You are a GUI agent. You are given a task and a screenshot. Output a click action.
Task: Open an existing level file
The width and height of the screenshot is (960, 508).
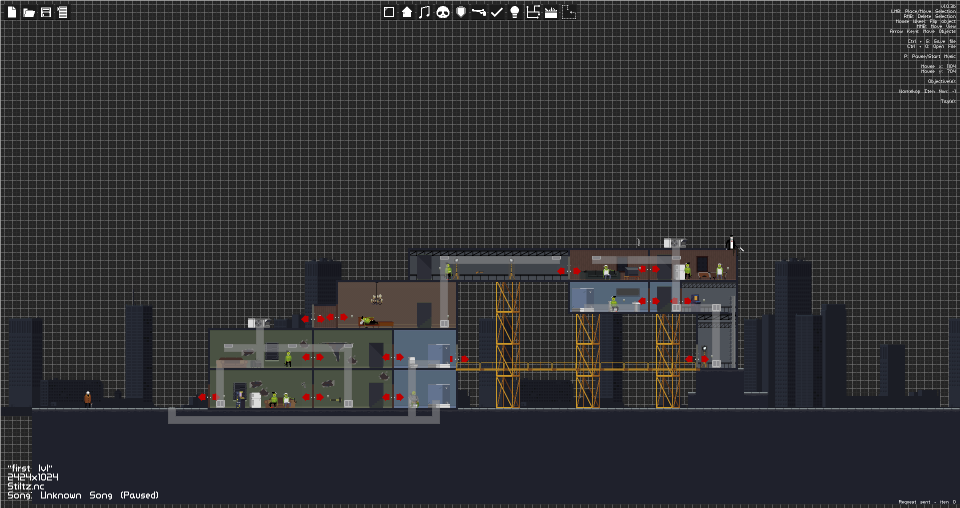pos(29,12)
